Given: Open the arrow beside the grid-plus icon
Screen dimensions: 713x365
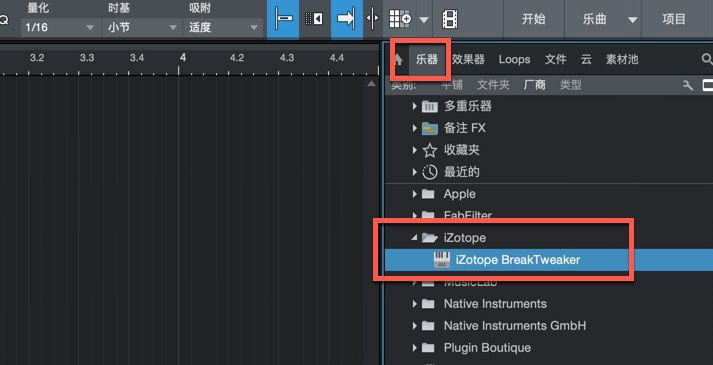Looking at the screenshot, I should (424, 20).
